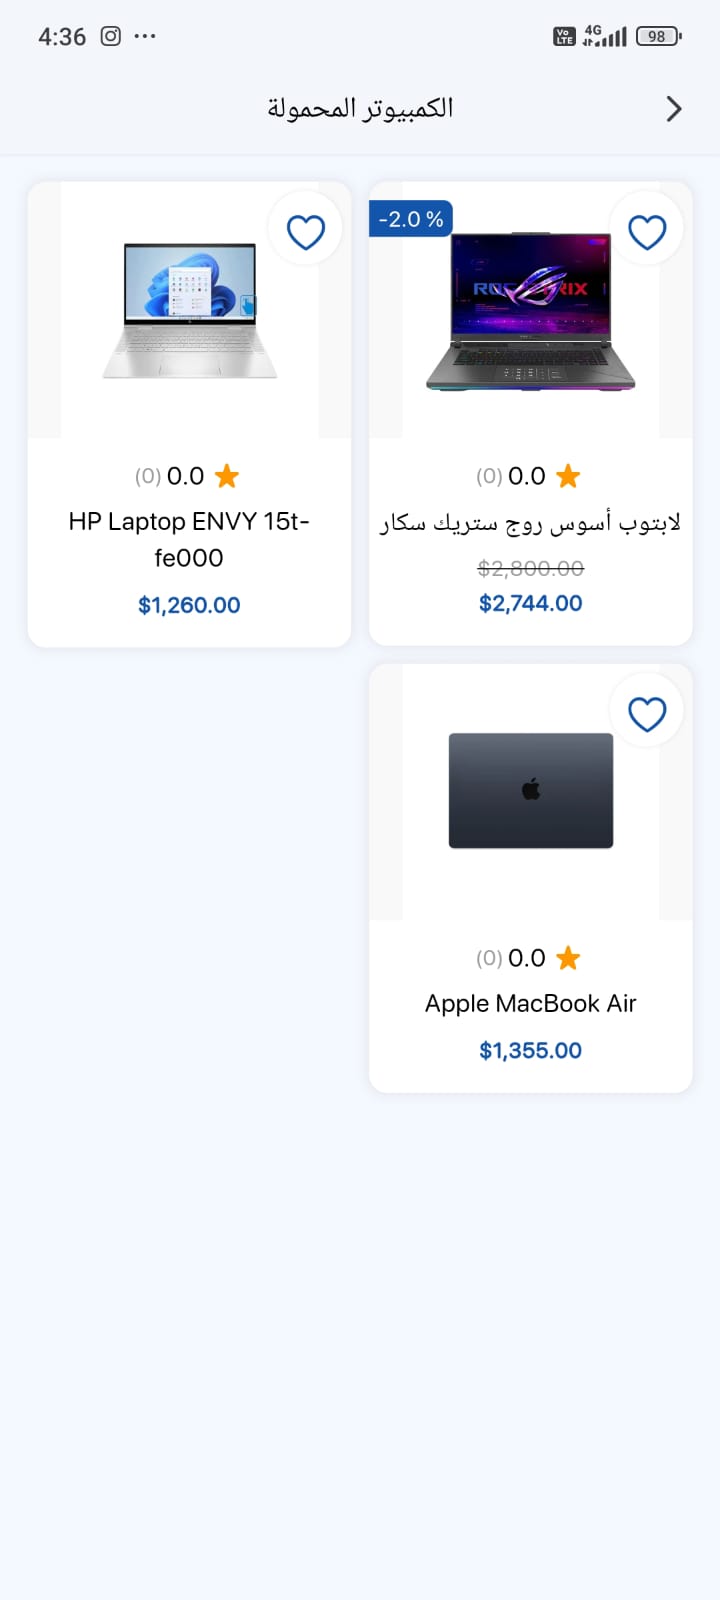Viewport: 720px width, 1600px height.
Task: Click the HP Laptop ENVY 15t-fe000 title
Action: 189,539
